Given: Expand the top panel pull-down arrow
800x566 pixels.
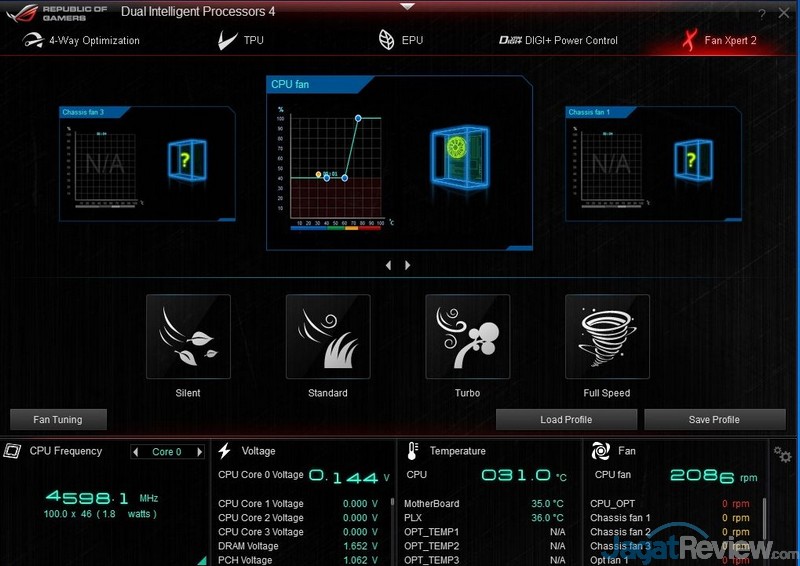Looking at the screenshot, I should click(406, 5).
